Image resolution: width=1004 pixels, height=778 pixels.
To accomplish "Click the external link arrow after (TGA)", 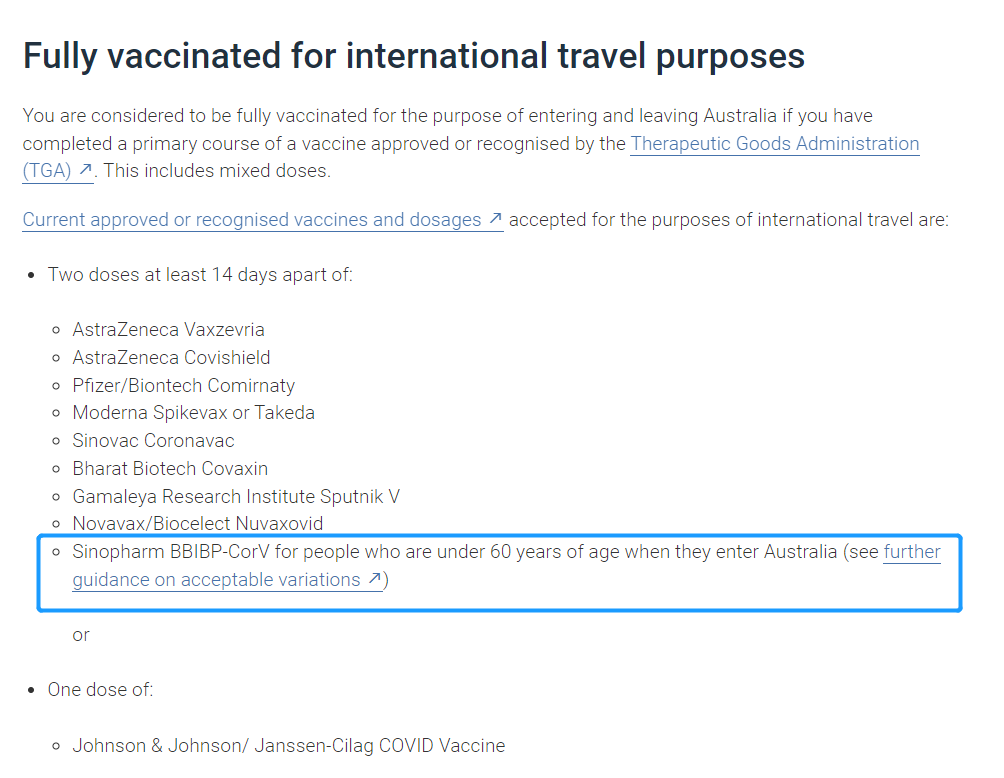I will click(85, 170).
